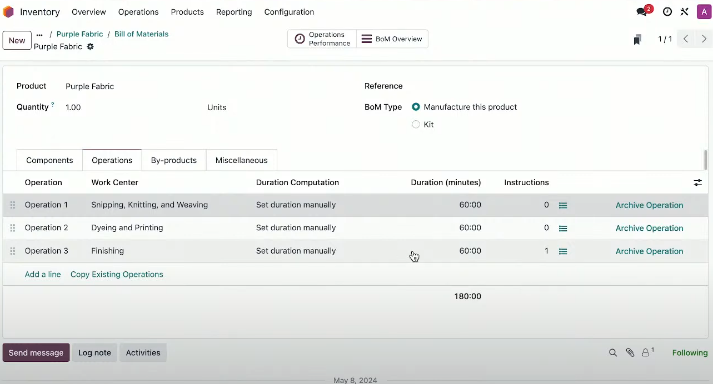Open the Products menu
Screen dimensions: 713x384
tap(187, 12)
